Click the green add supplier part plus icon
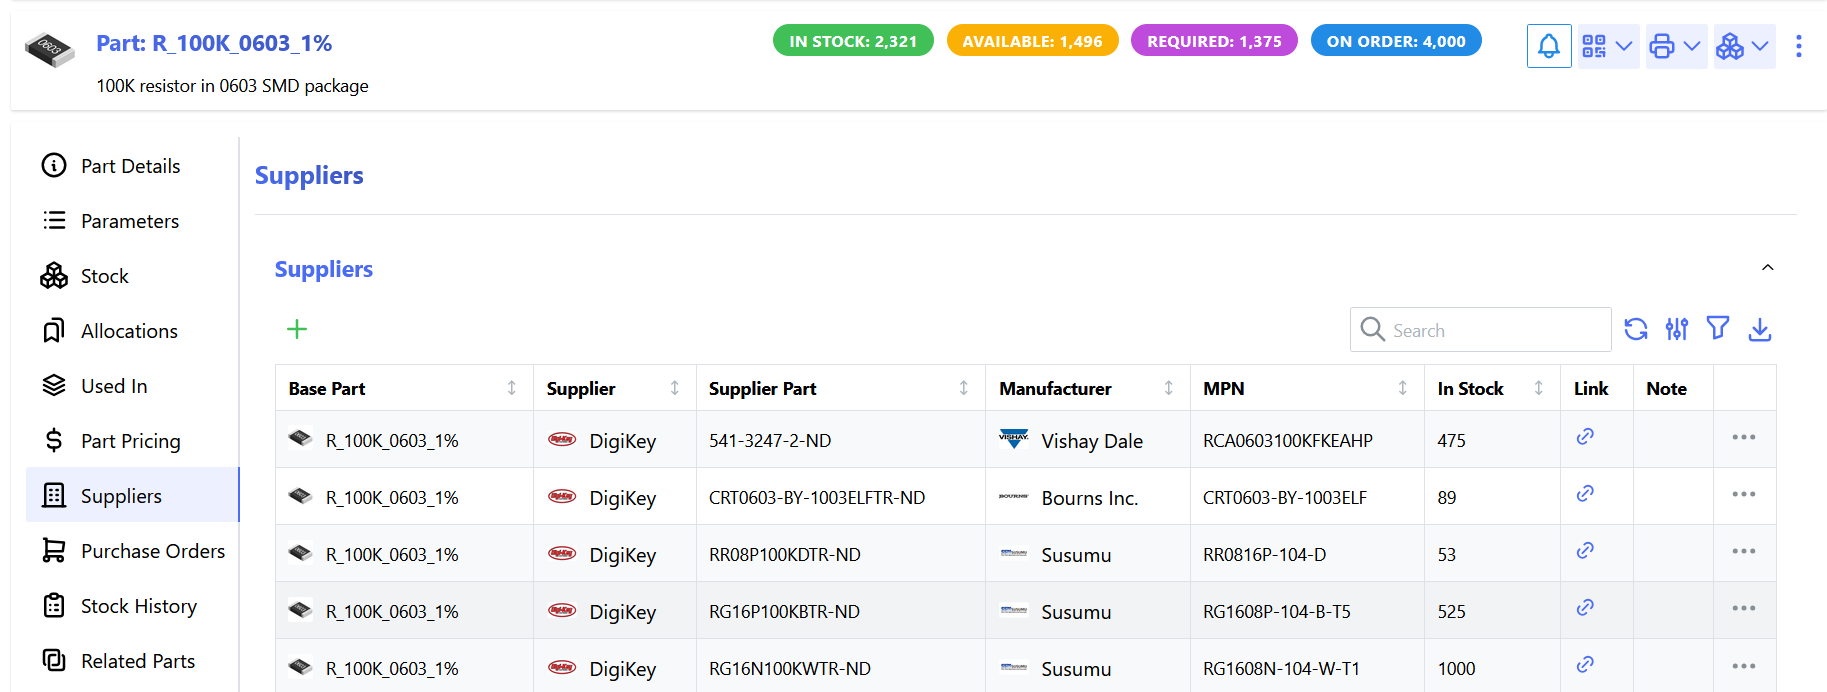Image resolution: width=1827 pixels, height=692 pixels. (297, 329)
